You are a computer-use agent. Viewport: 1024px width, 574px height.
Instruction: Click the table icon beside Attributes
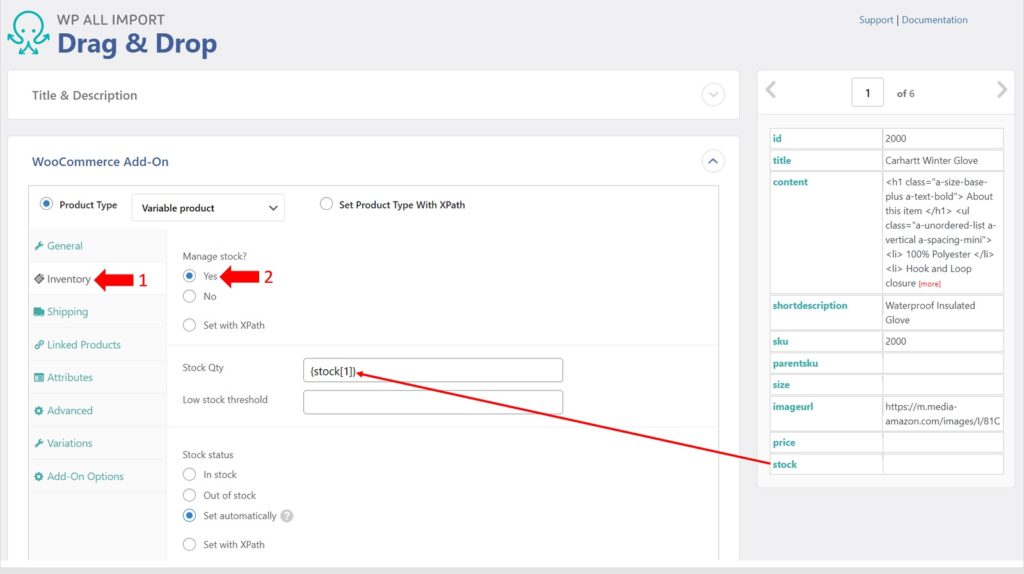[x=39, y=377]
